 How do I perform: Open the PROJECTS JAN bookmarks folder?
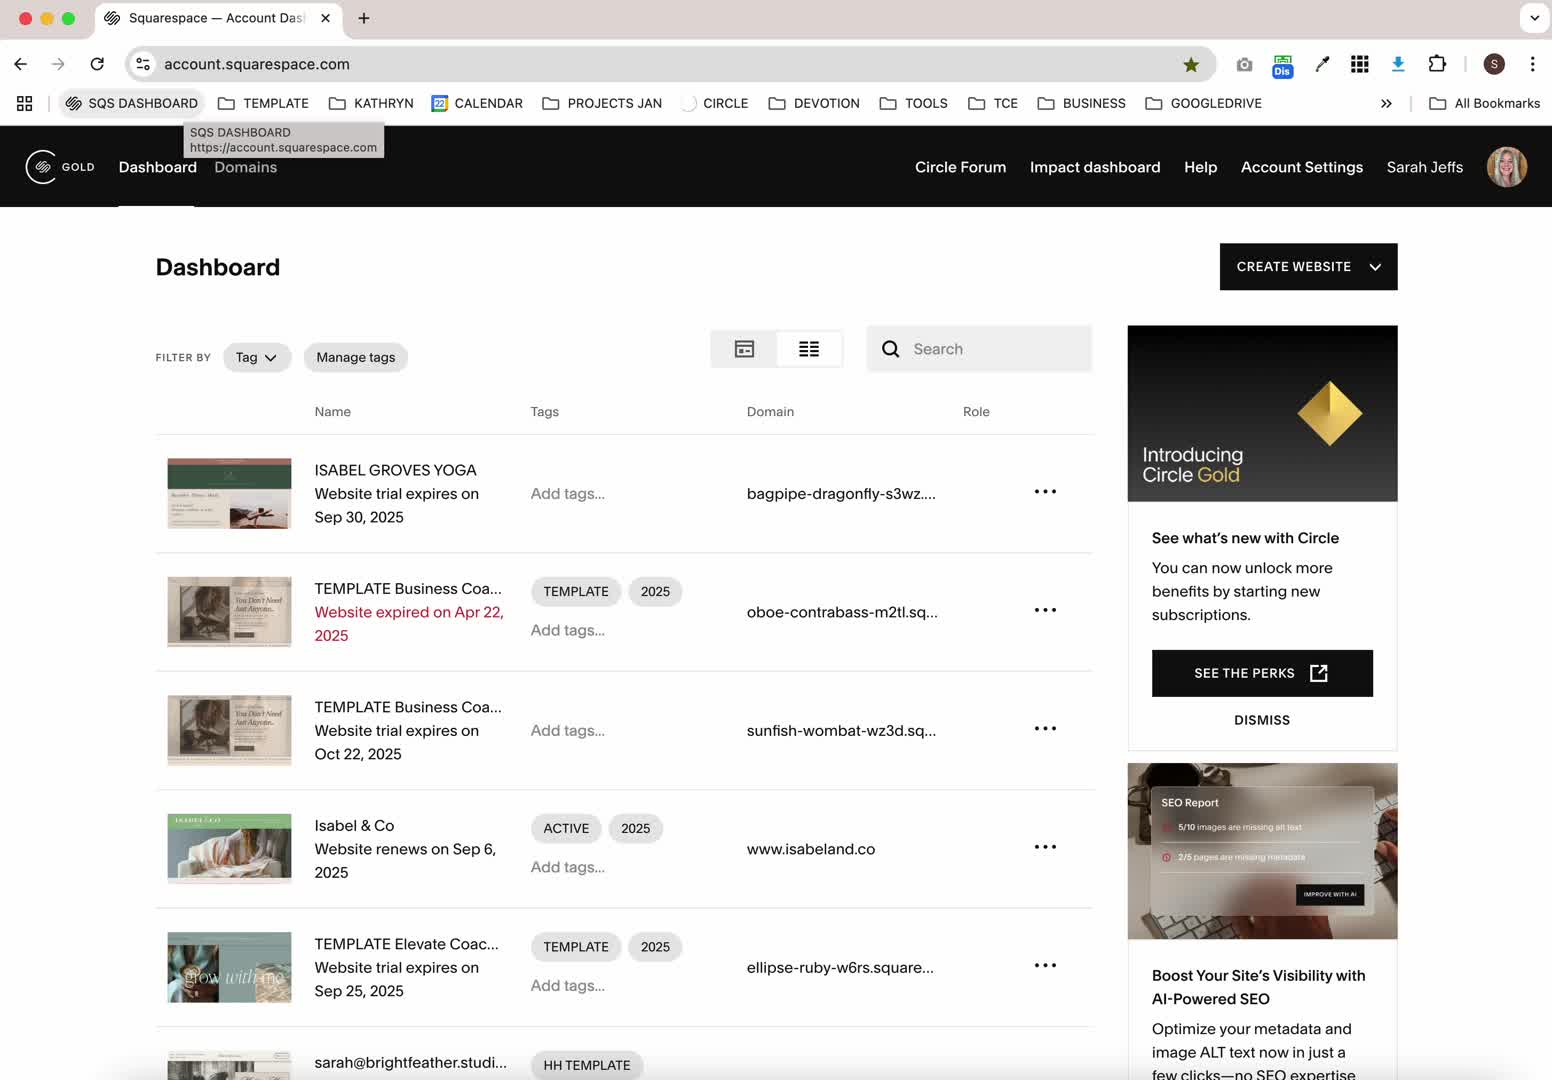[x=602, y=103]
